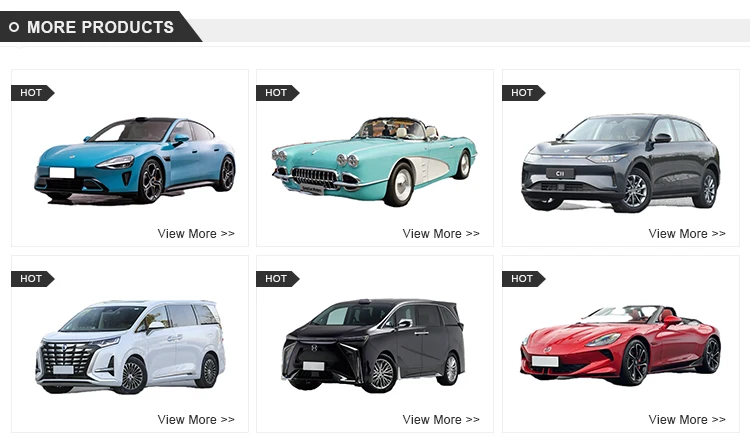Select the white minivan product image

coord(130,347)
